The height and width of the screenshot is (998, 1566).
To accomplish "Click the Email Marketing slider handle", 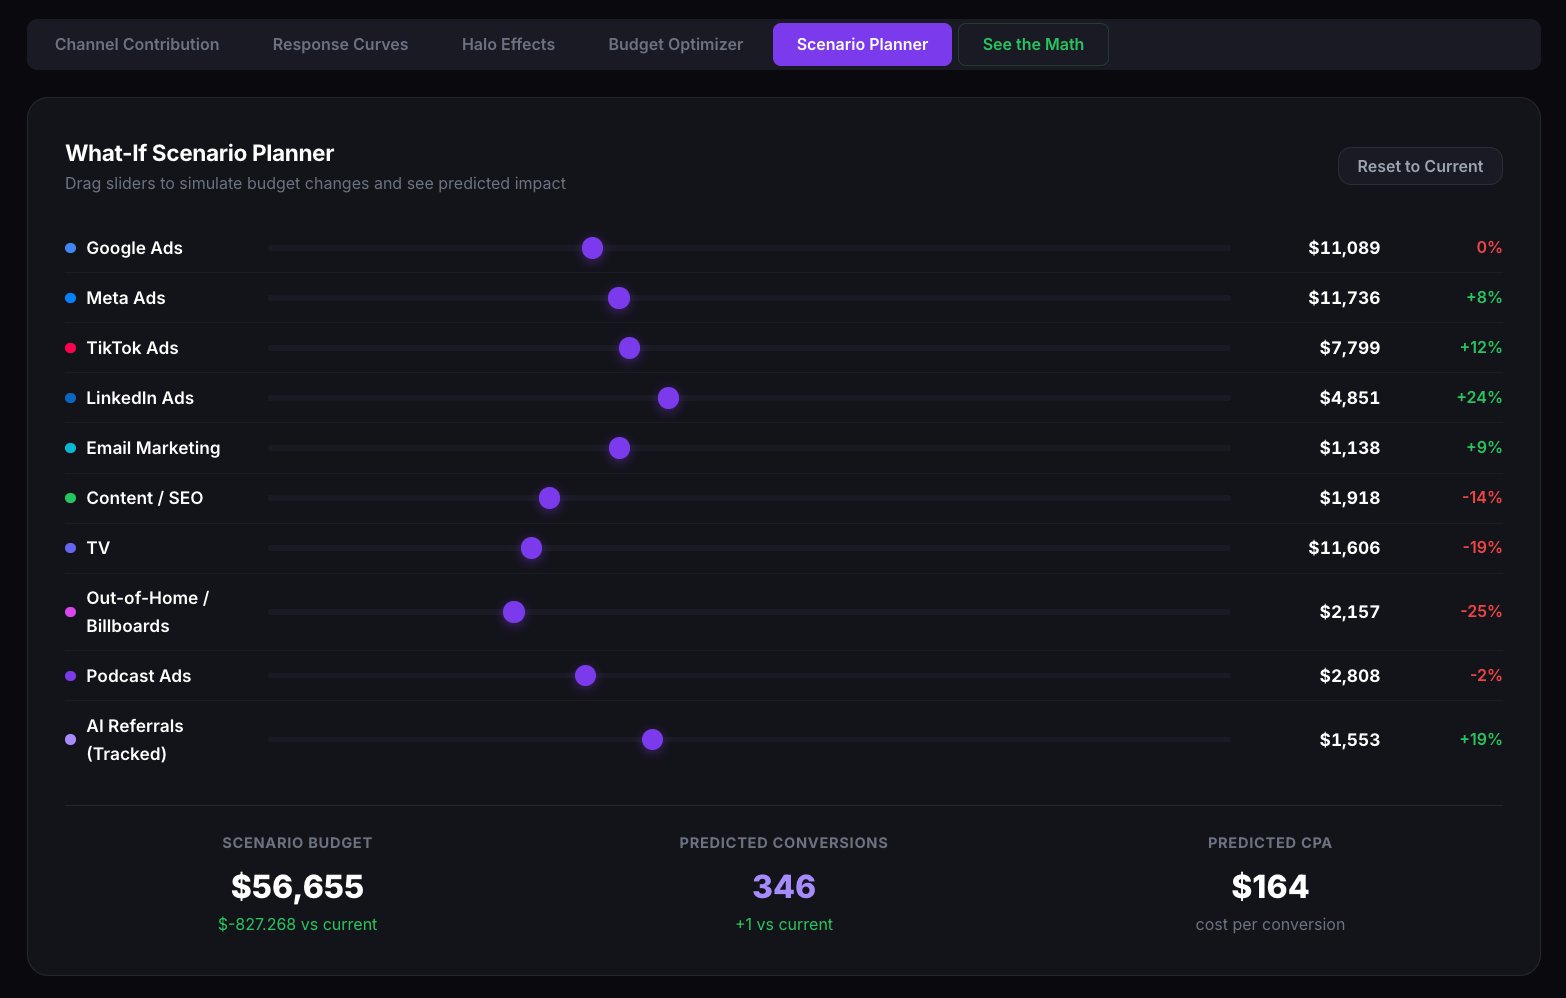I will pyautogui.click(x=620, y=448).
